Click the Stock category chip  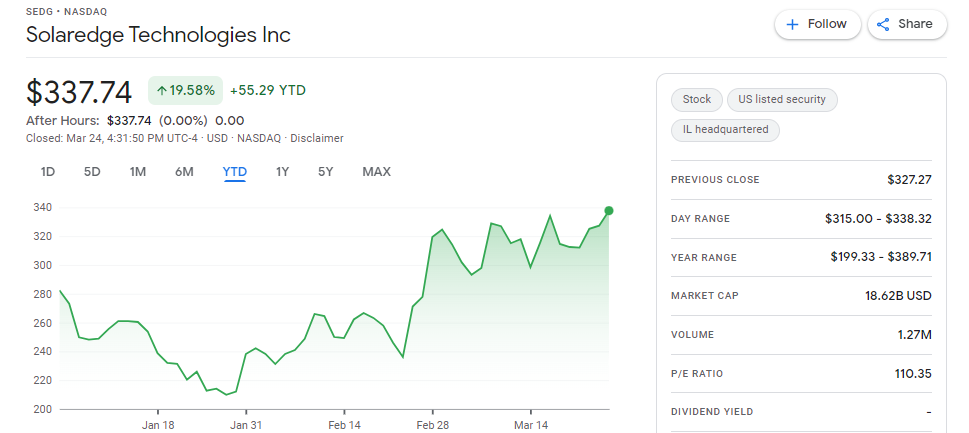point(696,99)
